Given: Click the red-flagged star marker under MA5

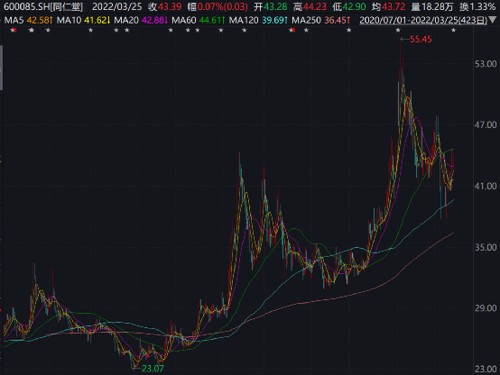Looking at the screenshot, I should pyautogui.click(x=13, y=30).
